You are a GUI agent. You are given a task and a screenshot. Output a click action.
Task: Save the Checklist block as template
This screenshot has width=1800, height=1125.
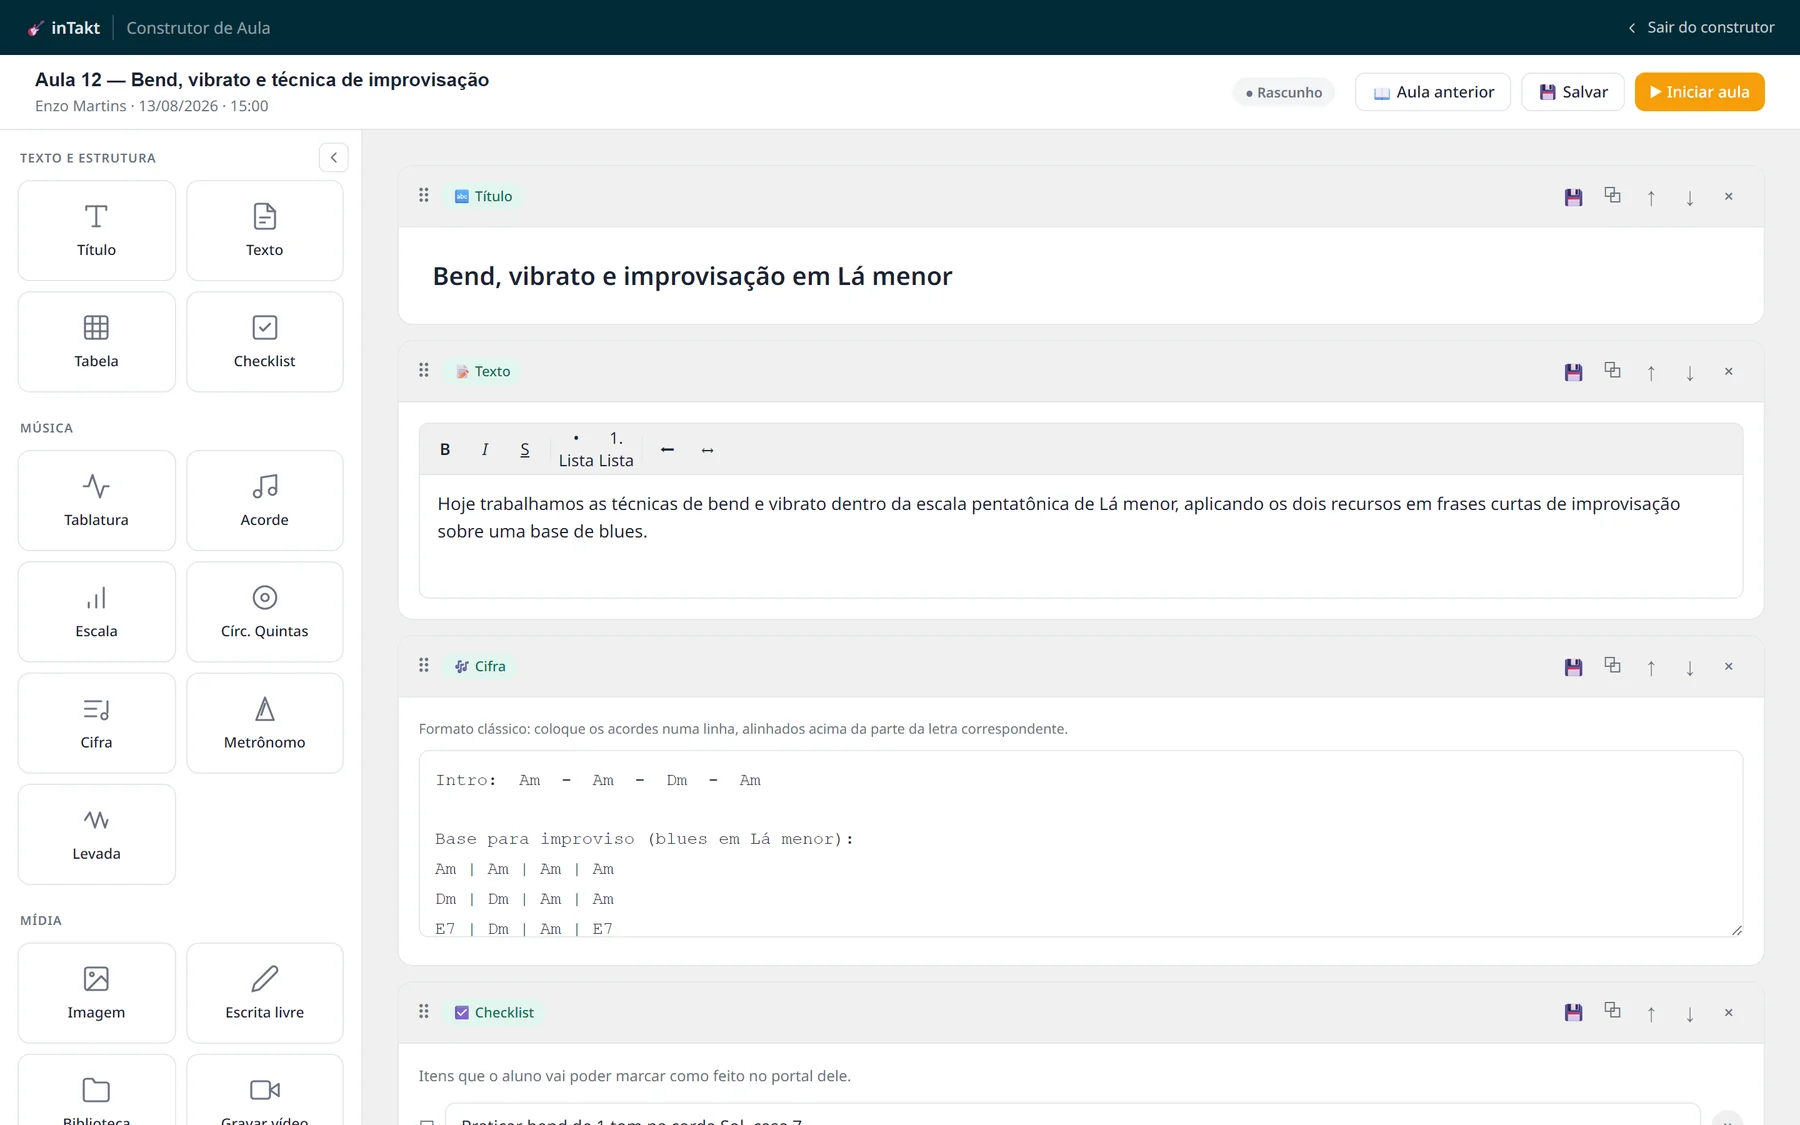[x=1573, y=1013]
